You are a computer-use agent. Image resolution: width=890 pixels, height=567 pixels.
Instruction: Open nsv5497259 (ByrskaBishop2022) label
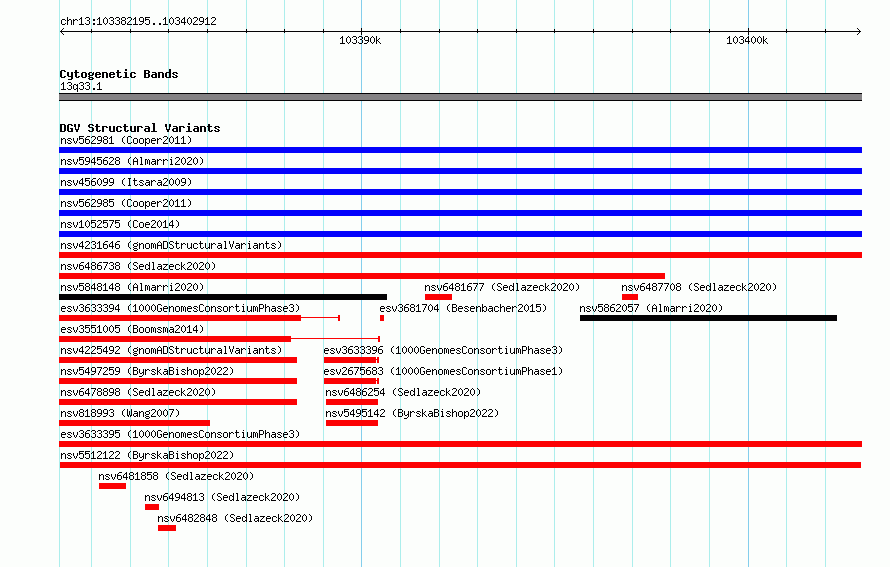[147, 371]
